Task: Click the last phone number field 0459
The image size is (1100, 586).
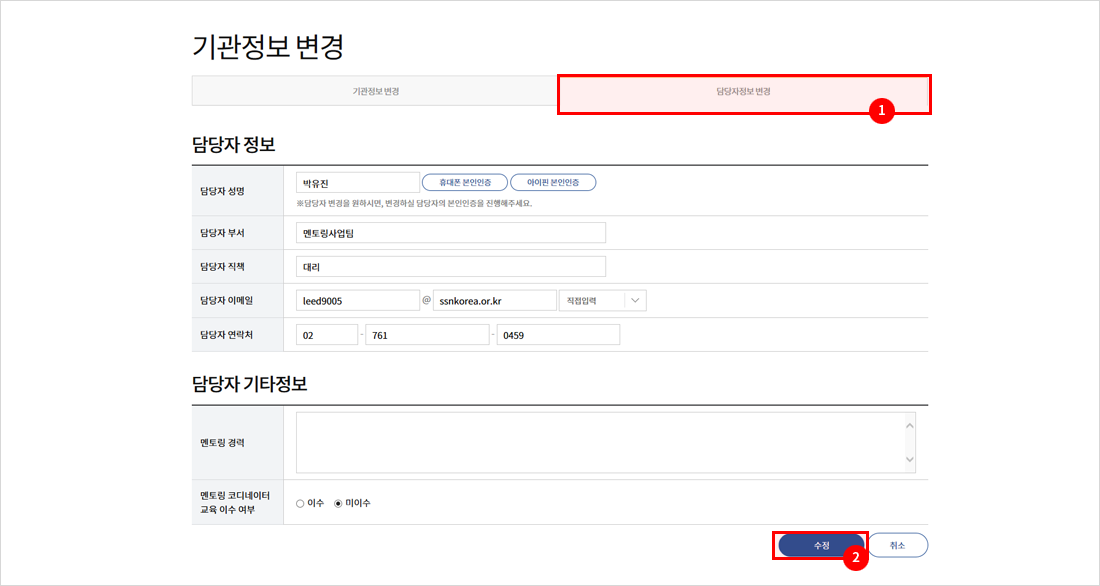Action: [558, 335]
